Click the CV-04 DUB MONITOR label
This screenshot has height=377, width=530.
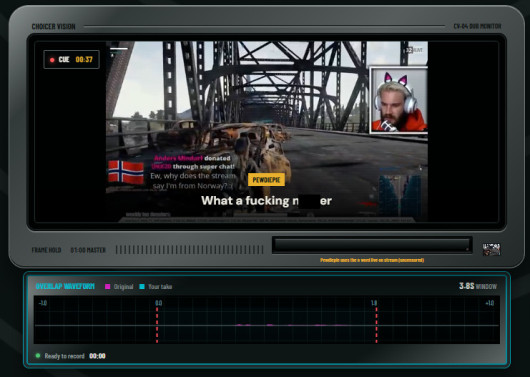point(477,26)
